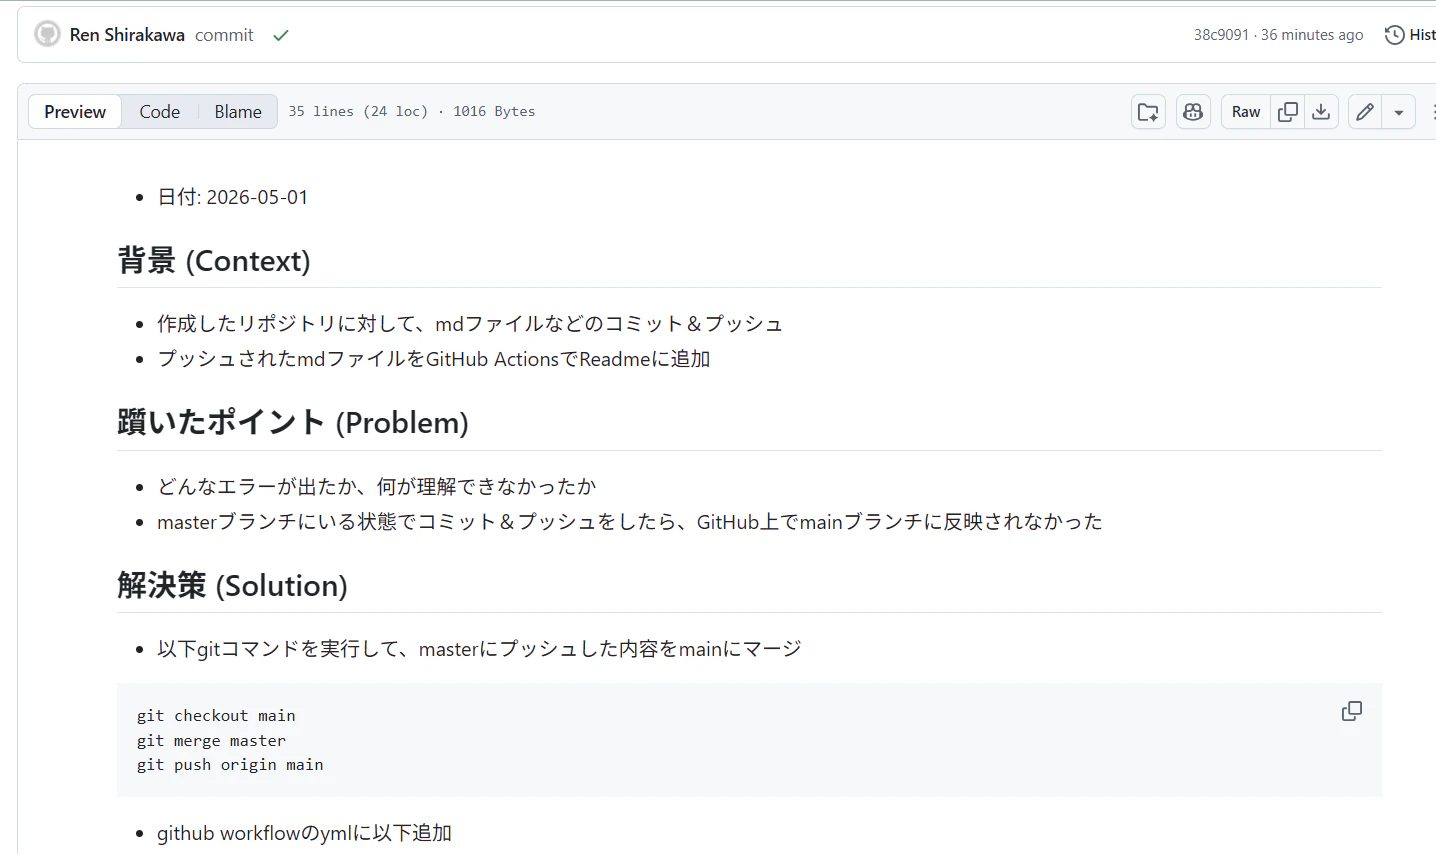Click the '35 lines (24 loc) · 1016 Bytes' text
The image size is (1436, 854).
pyautogui.click(x=412, y=112)
